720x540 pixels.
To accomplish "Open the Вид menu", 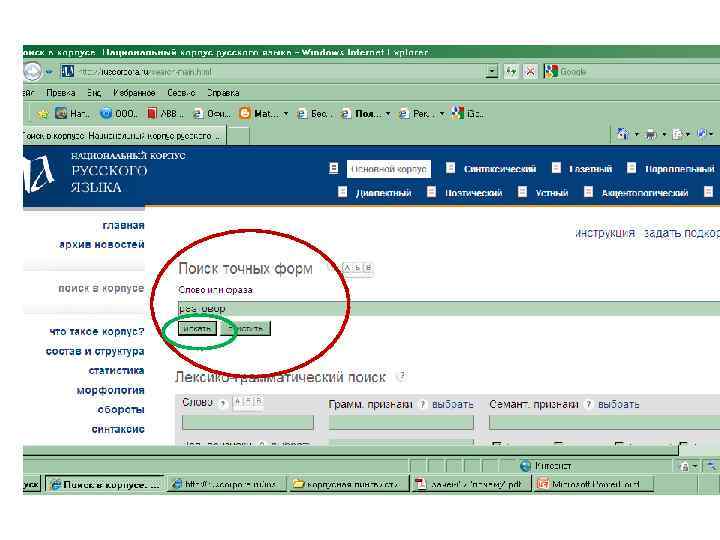I will [94, 93].
